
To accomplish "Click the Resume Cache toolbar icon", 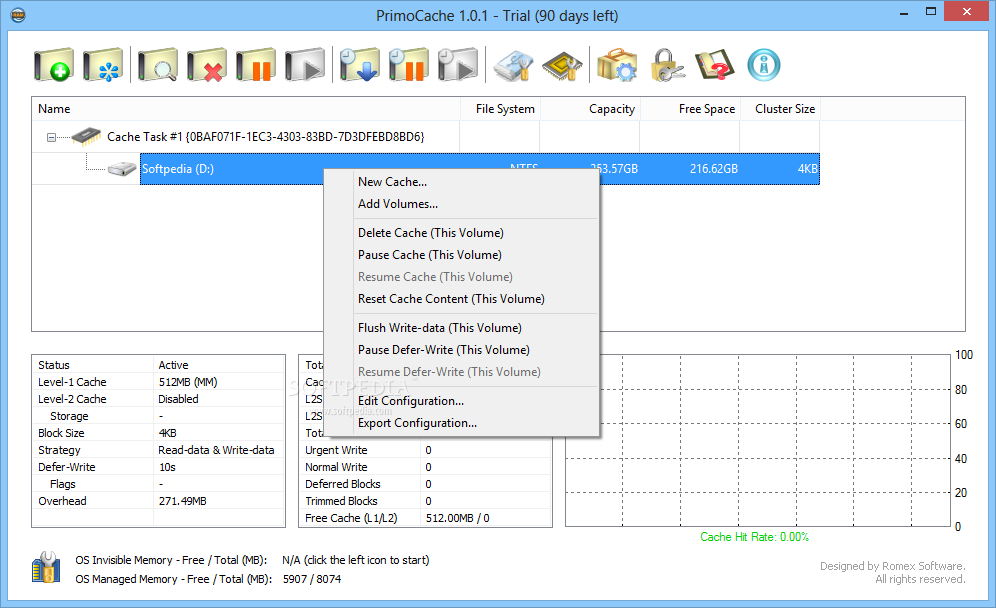I will (x=305, y=64).
